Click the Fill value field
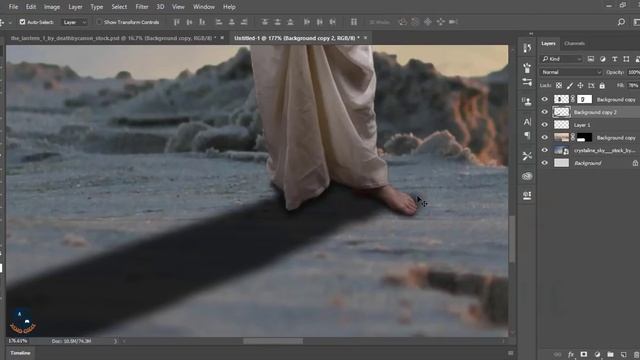640x360 pixels. 633,85
